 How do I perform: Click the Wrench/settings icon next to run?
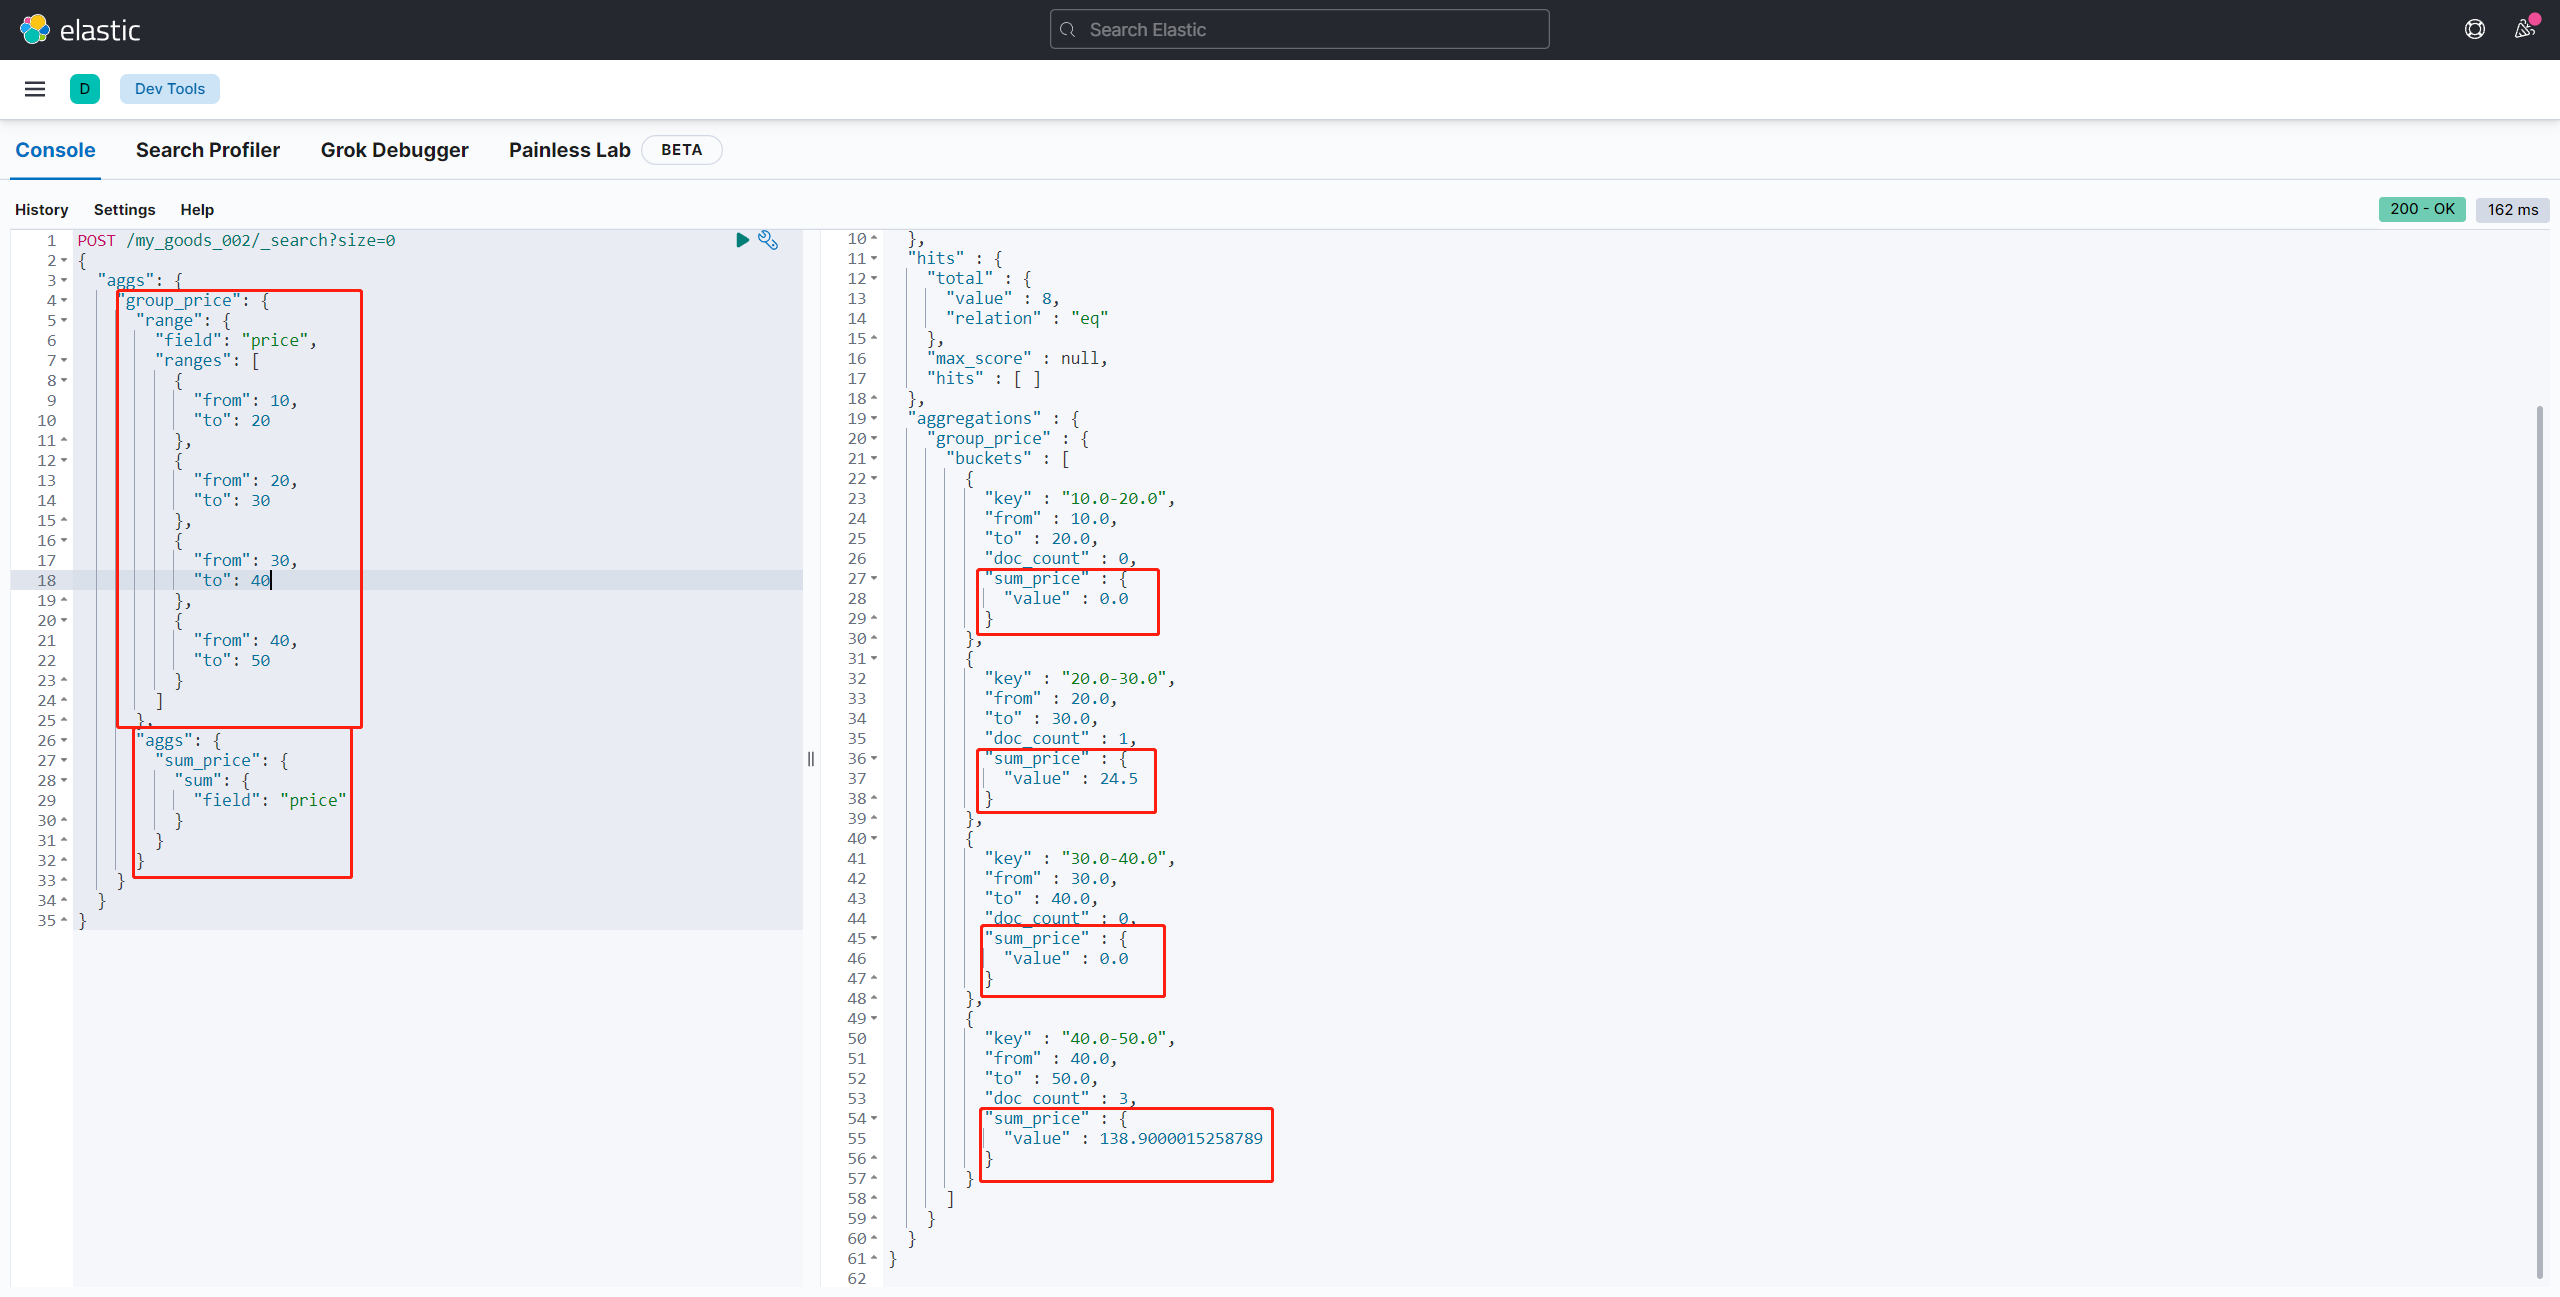767,240
